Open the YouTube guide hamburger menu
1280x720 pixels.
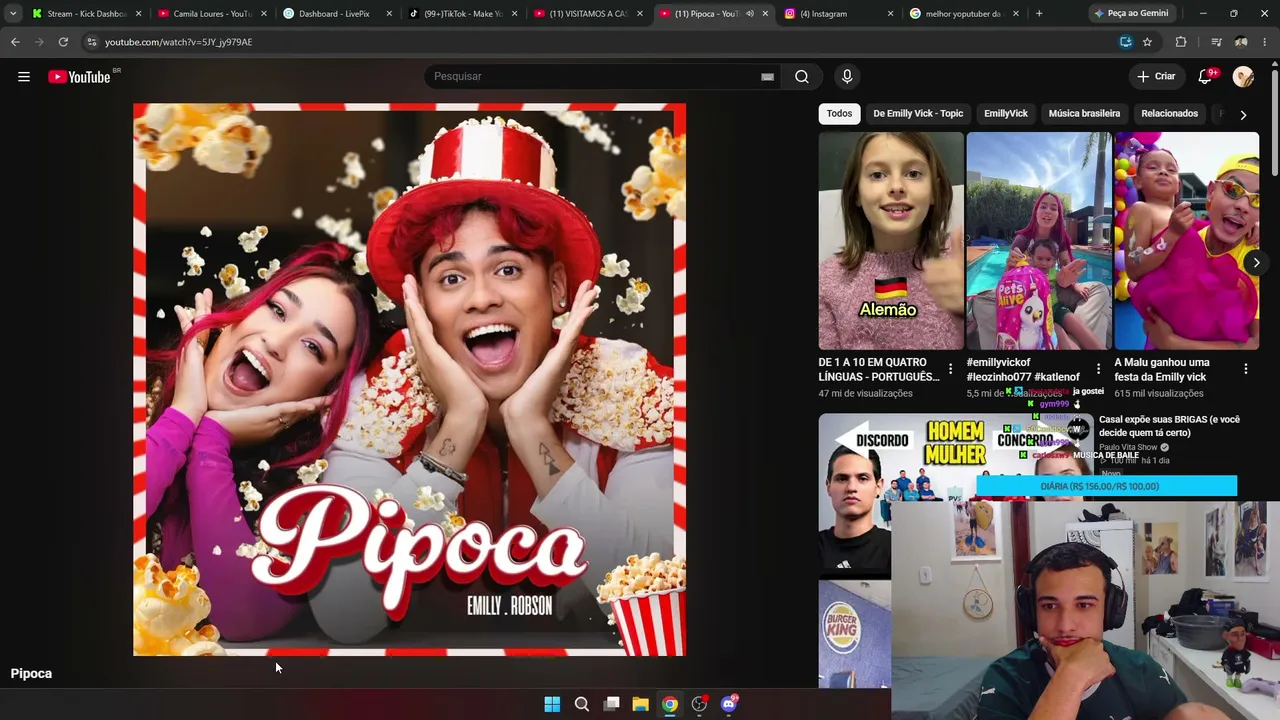(24, 77)
